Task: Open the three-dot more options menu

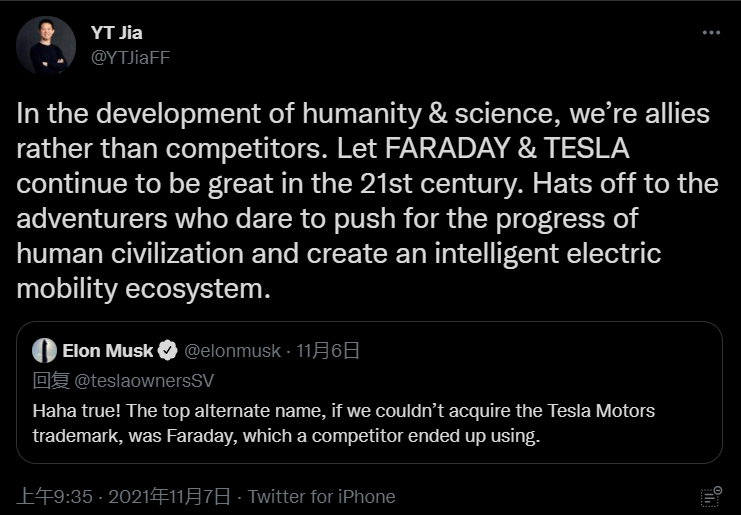Action: coord(711,32)
